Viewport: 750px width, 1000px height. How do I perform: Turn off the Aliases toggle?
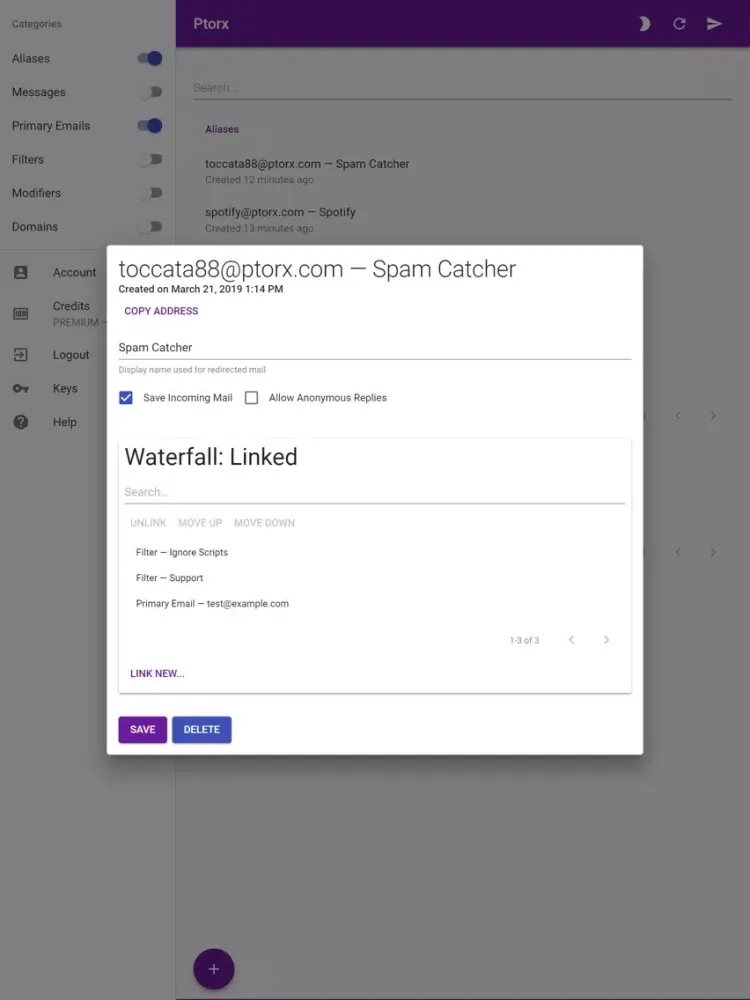point(150,58)
